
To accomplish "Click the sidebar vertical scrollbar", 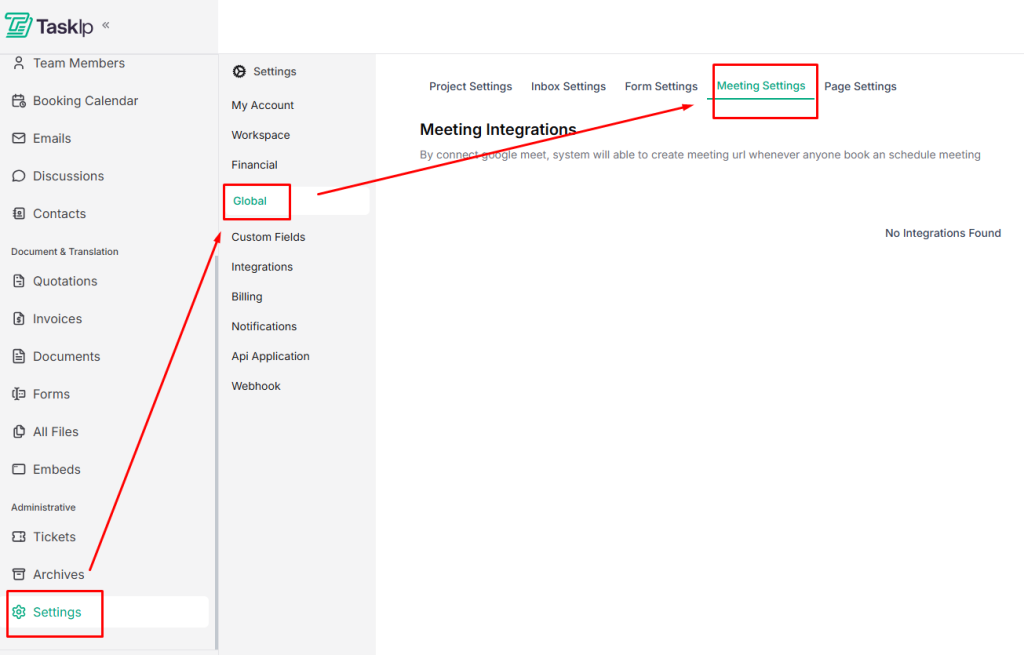I will pyautogui.click(x=216, y=450).
